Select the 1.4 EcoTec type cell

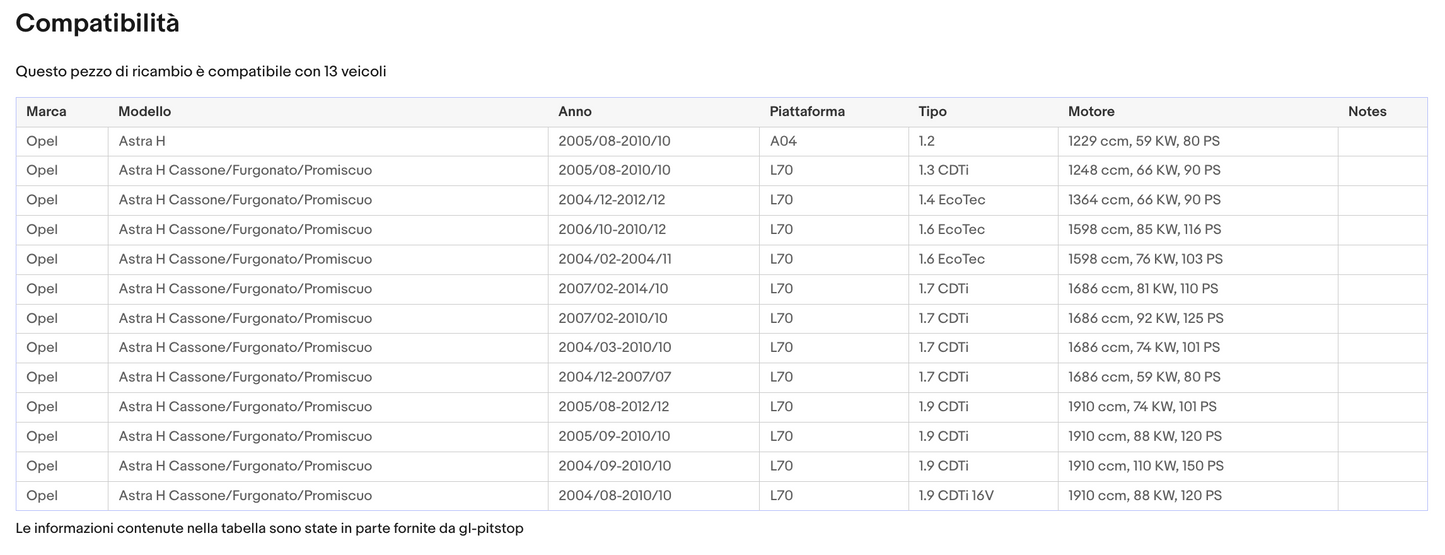pyautogui.click(x=951, y=200)
